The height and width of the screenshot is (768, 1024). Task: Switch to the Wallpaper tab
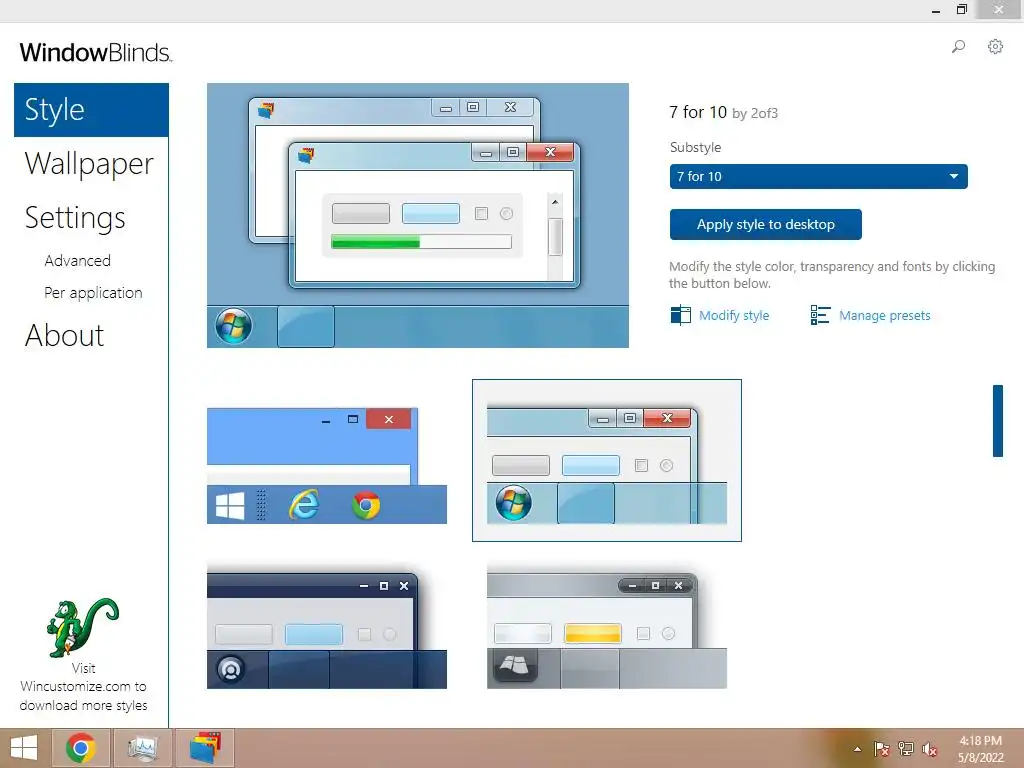[x=89, y=163]
